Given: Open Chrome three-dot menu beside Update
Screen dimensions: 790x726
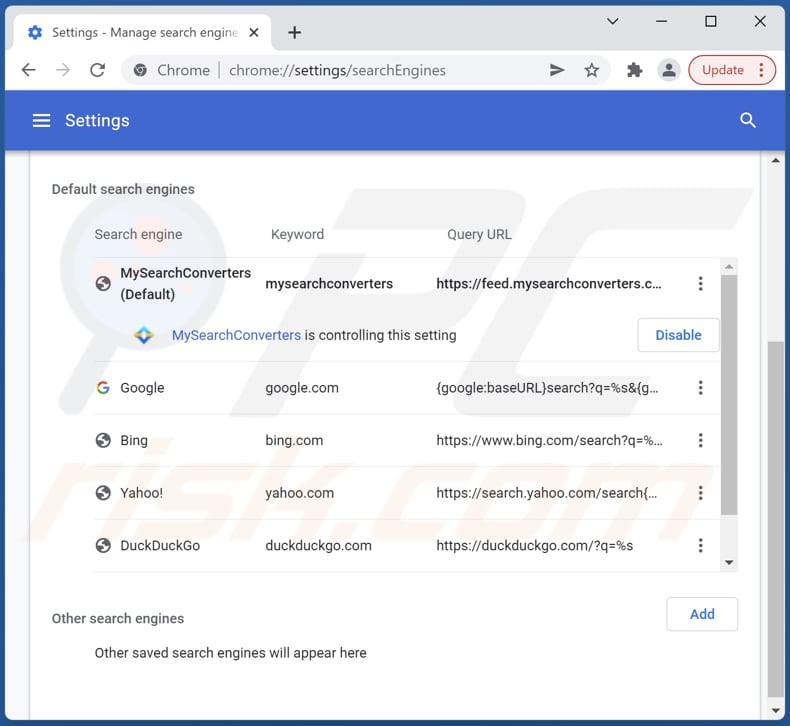Looking at the screenshot, I should point(762,70).
